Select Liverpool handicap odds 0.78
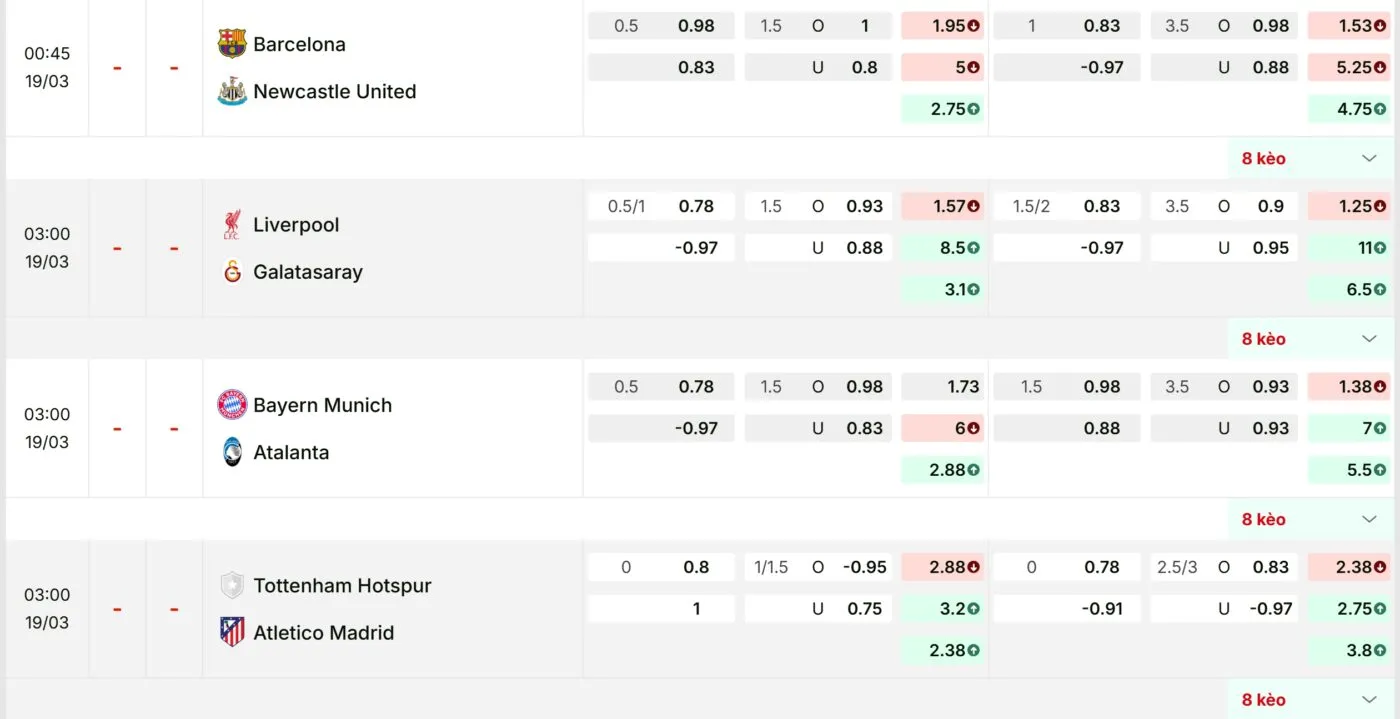Image resolution: width=1400 pixels, height=719 pixels. click(695, 206)
